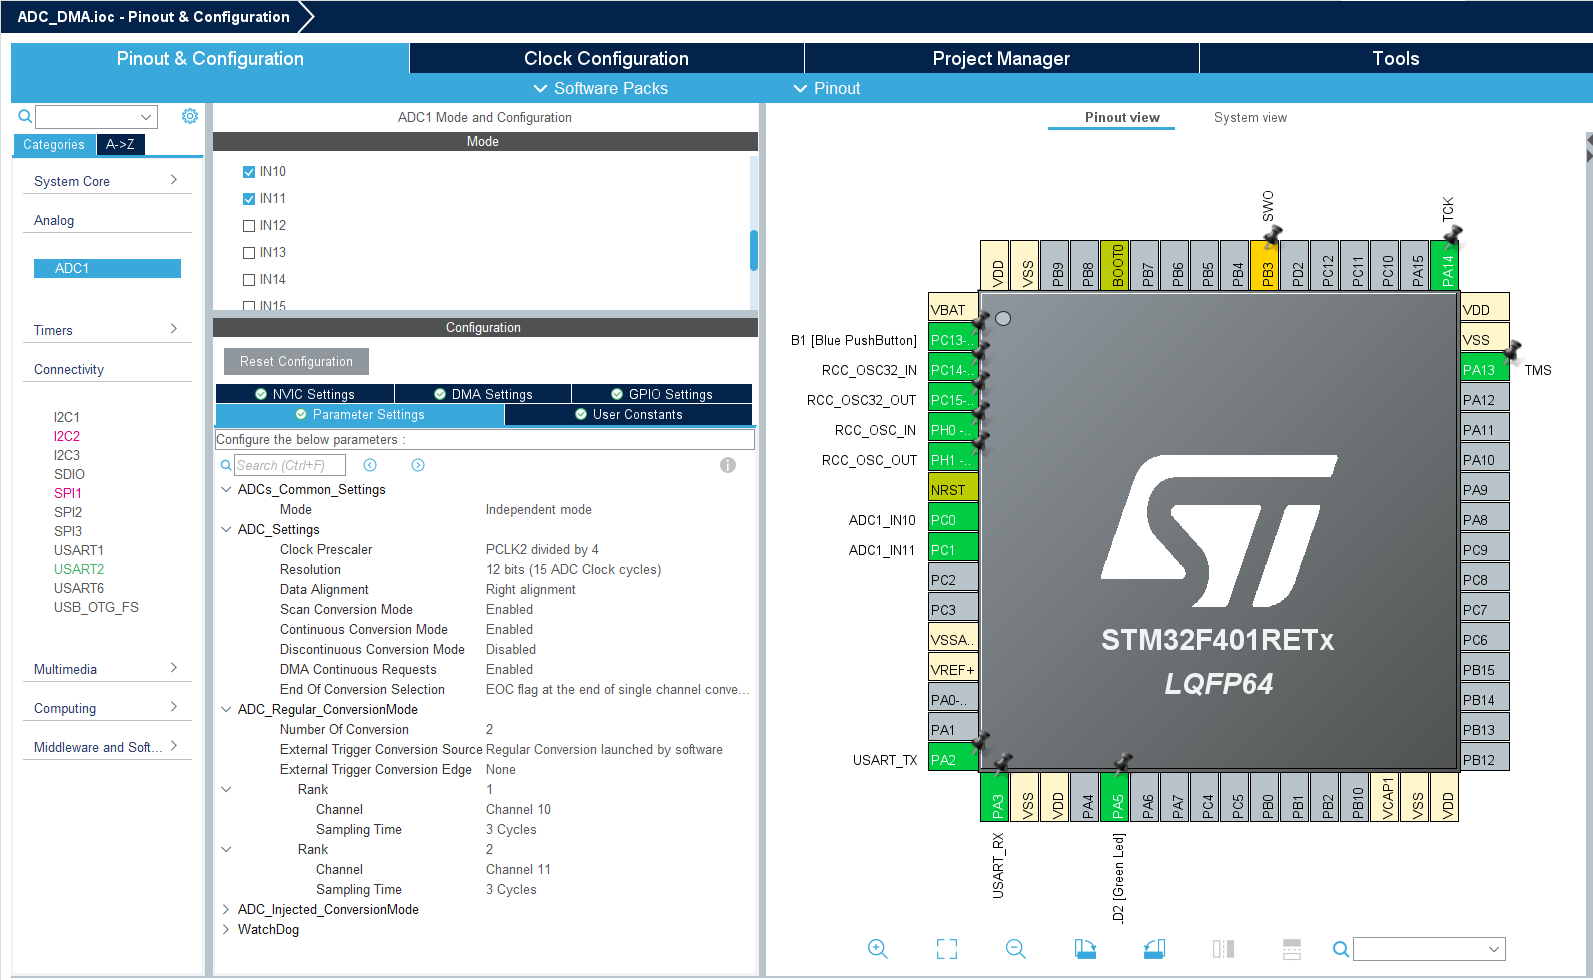Expand the System Core category
The height and width of the screenshot is (980, 1593).
[106, 181]
